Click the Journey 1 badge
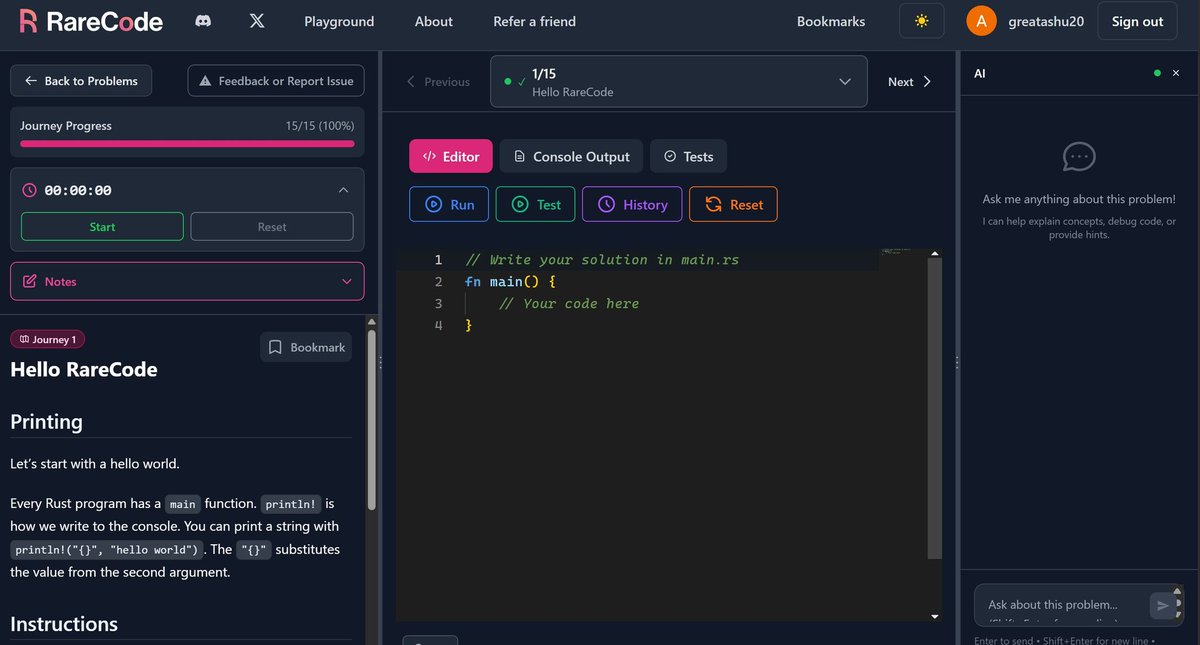Viewport: 1200px width, 645px height. coord(47,339)
